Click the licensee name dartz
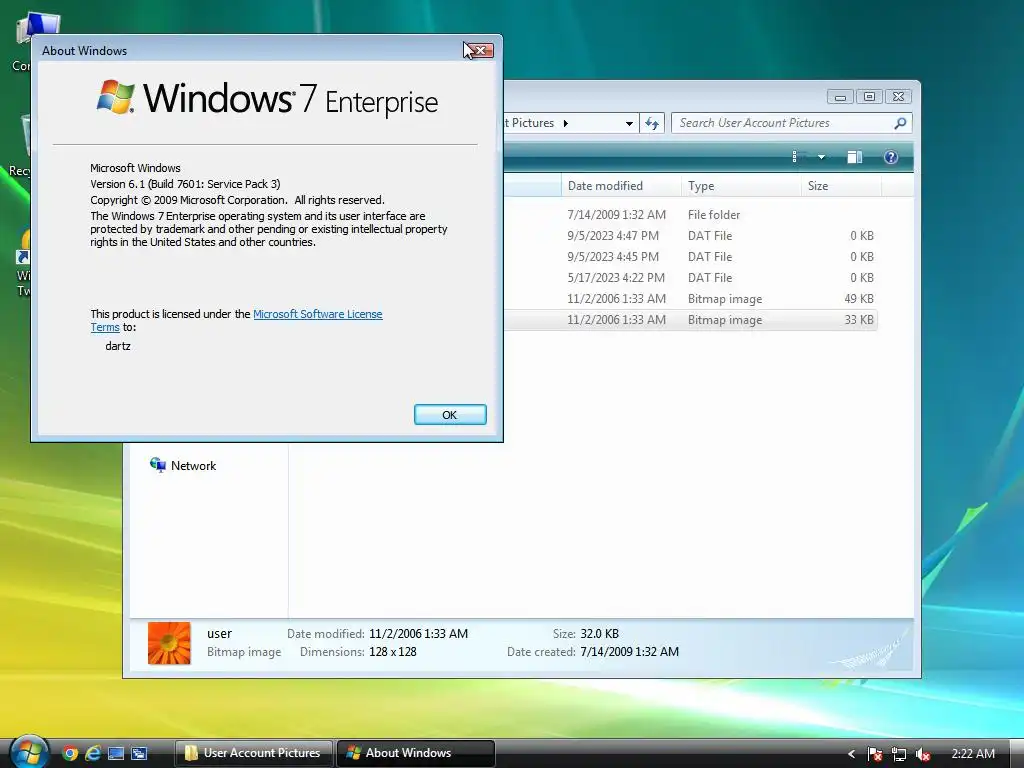This screenshot has width=1024, height=768. (118, 346)
